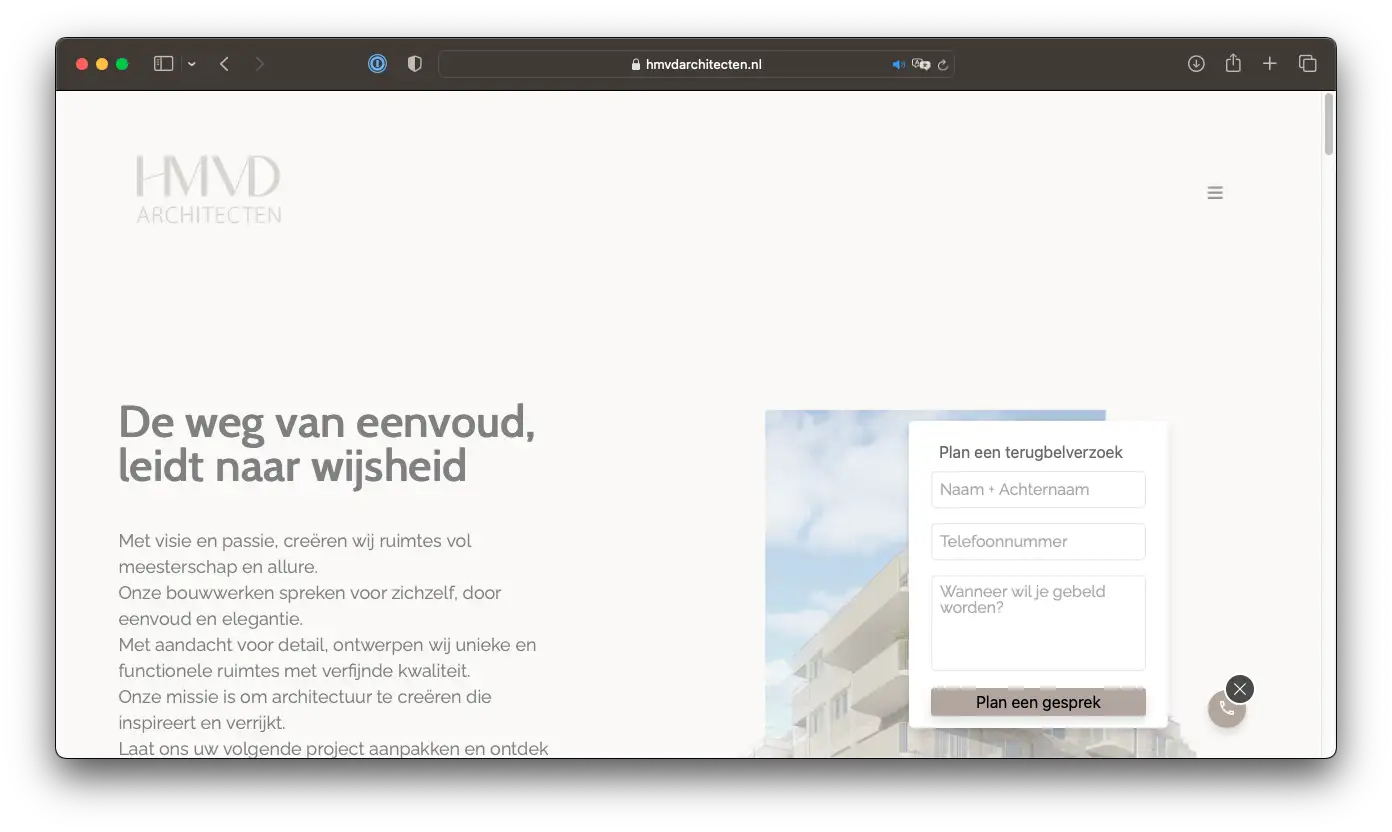Click the hmvdarchitecten.nl address bar
The width and height of the screenshot is (1392, 832).
tap(696, 64)
